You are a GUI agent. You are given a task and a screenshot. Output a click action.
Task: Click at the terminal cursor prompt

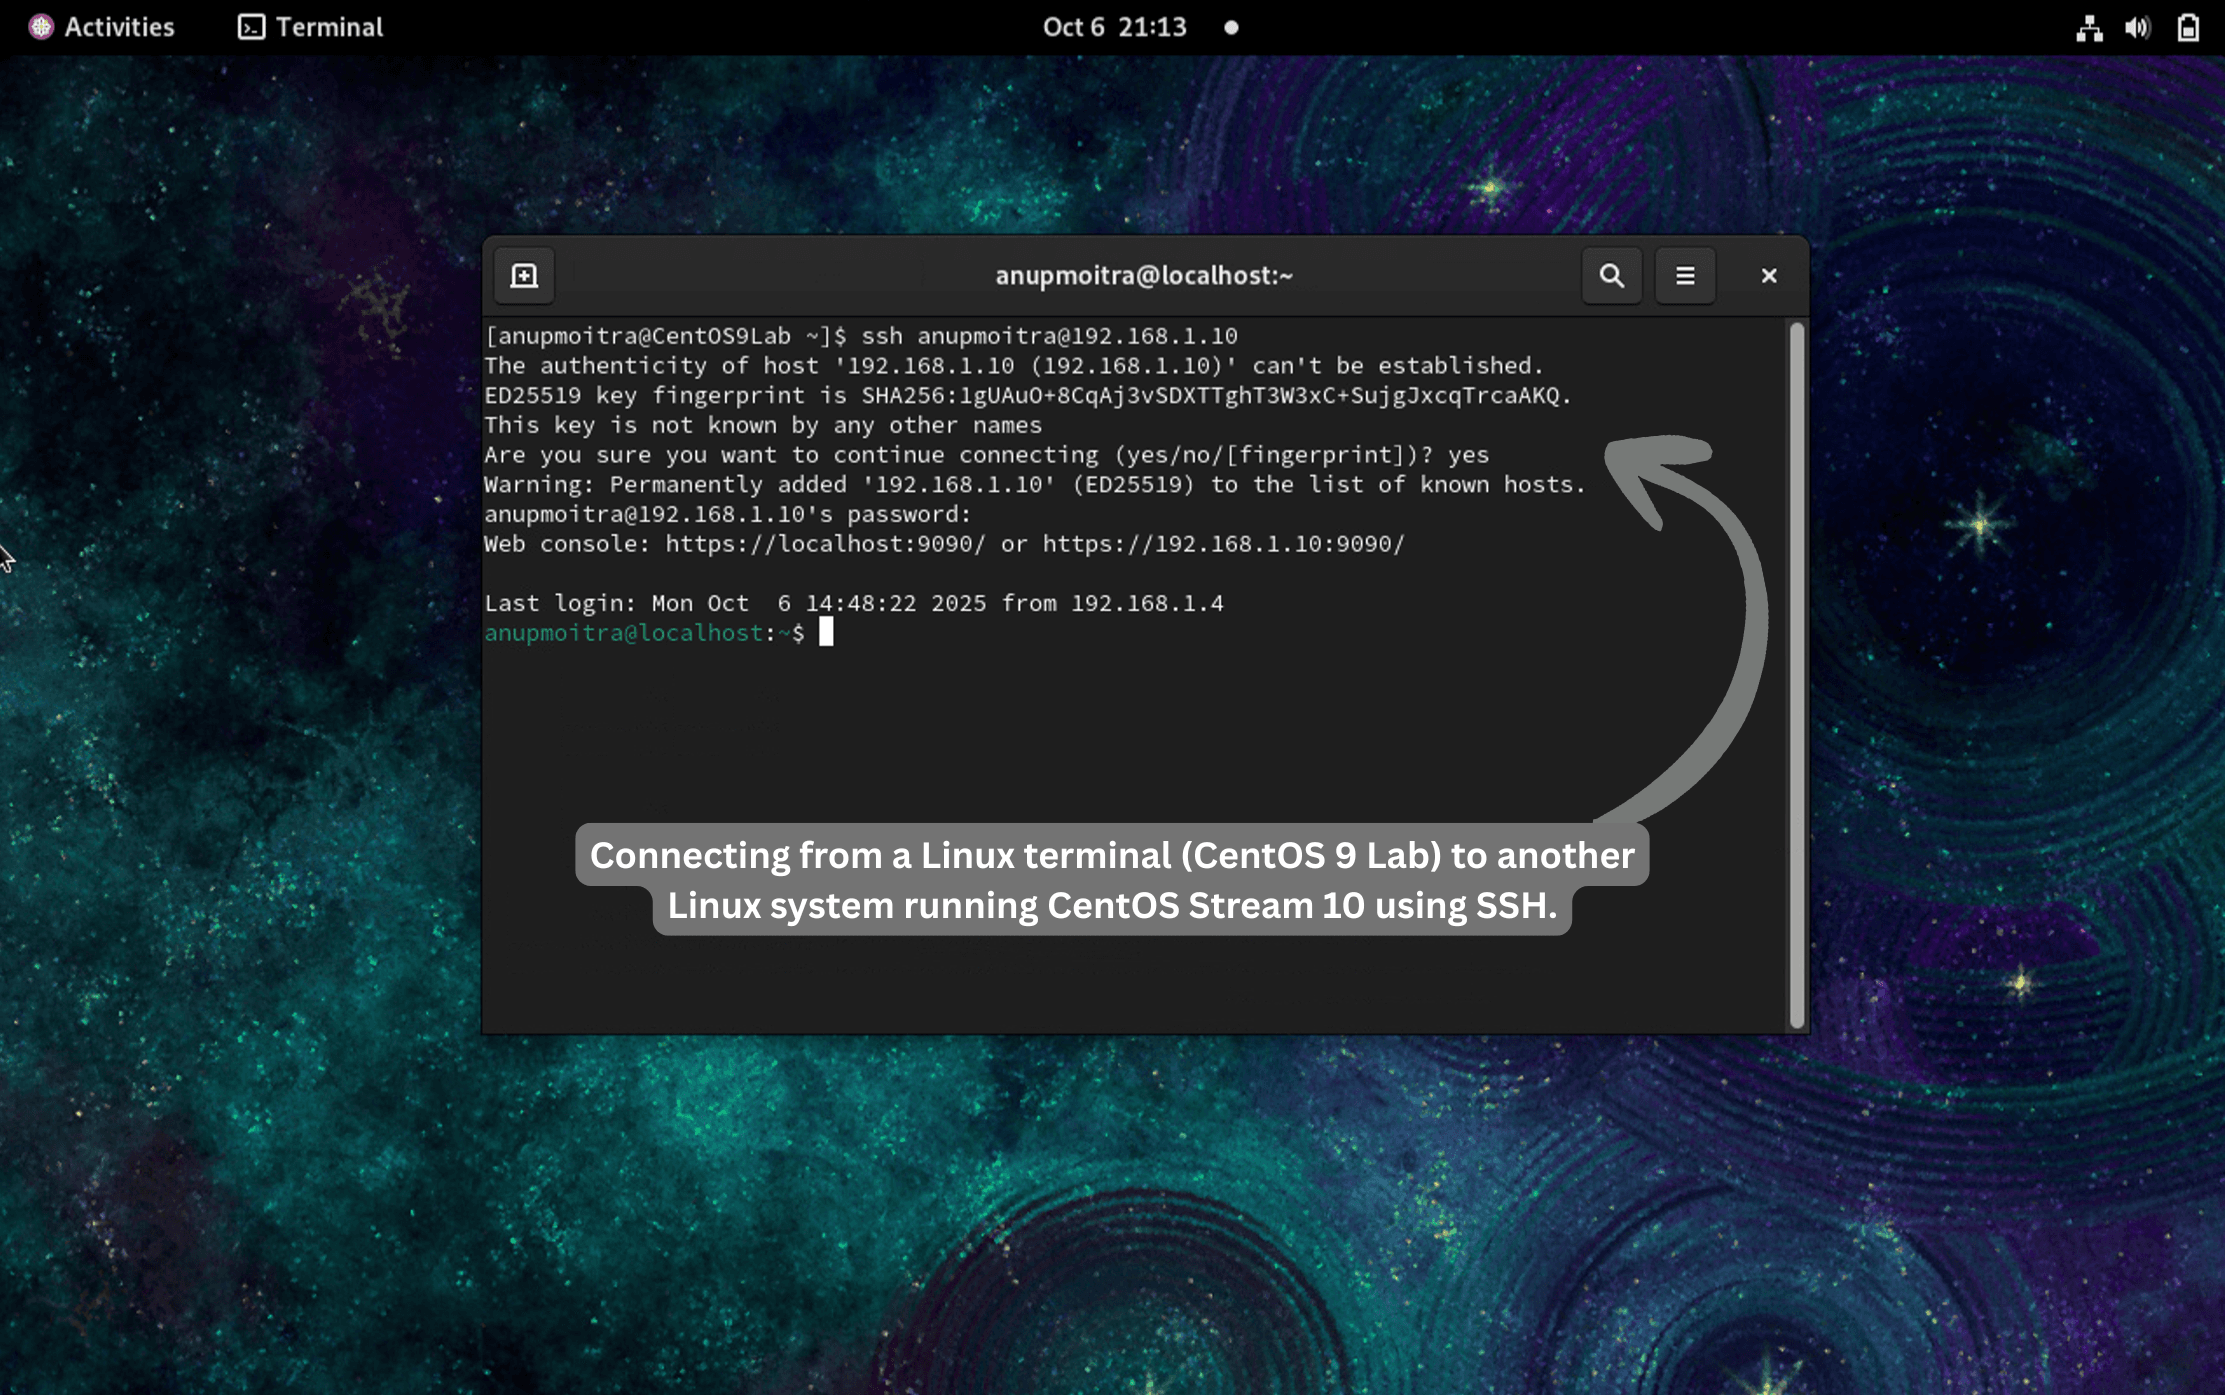click(x=826, y=632)
